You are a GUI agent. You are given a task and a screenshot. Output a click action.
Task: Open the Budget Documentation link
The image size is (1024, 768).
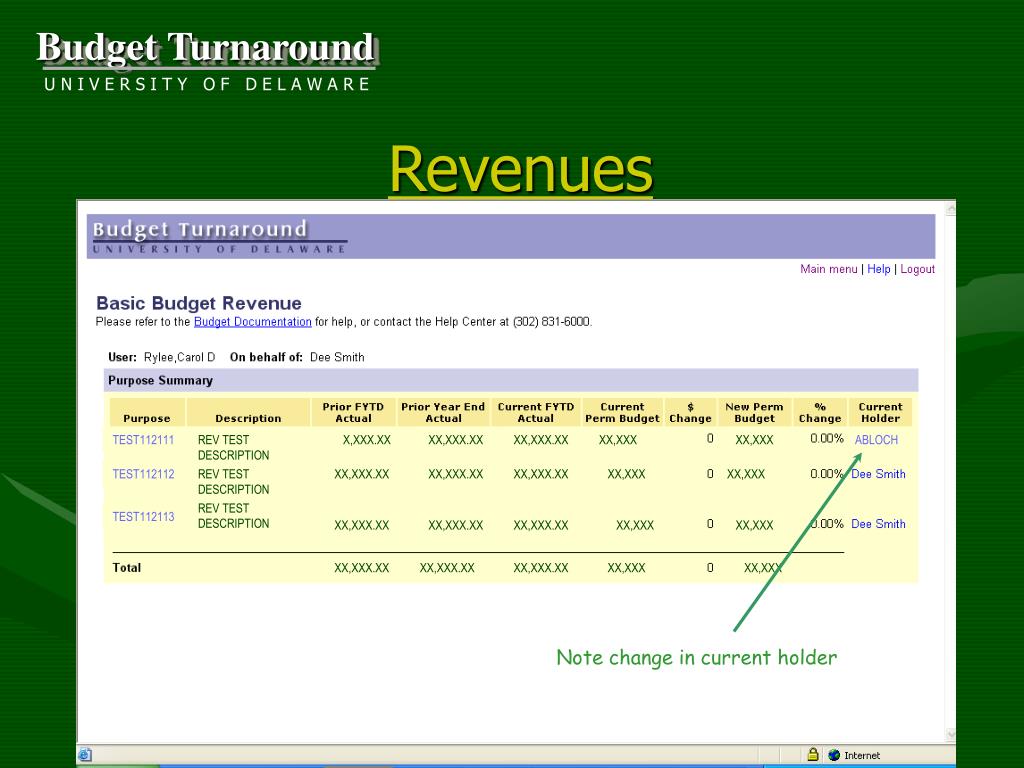click(x=253, y=322)
